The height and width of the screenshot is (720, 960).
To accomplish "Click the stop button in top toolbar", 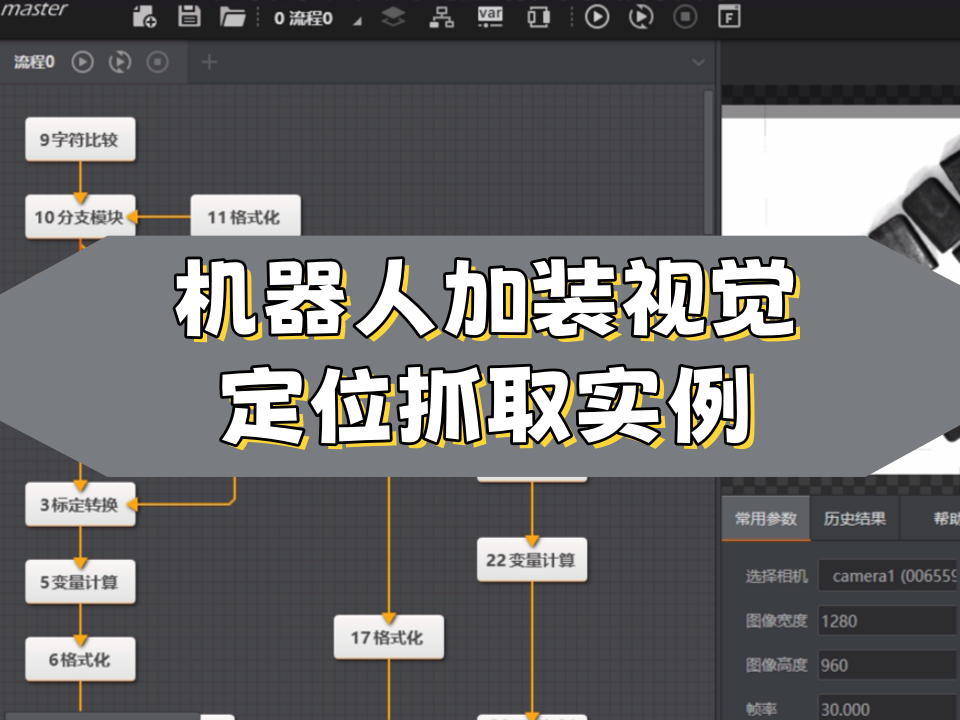I will click(x=685, y=17).
